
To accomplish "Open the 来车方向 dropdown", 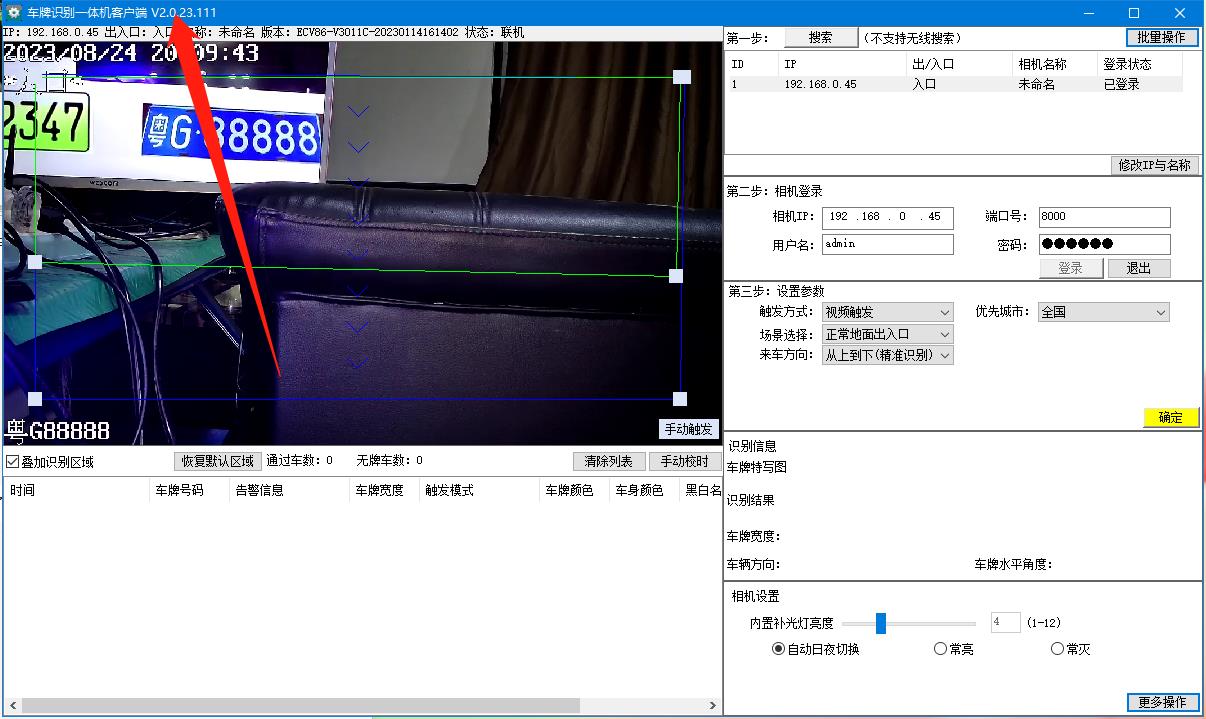I will [887, 356].
